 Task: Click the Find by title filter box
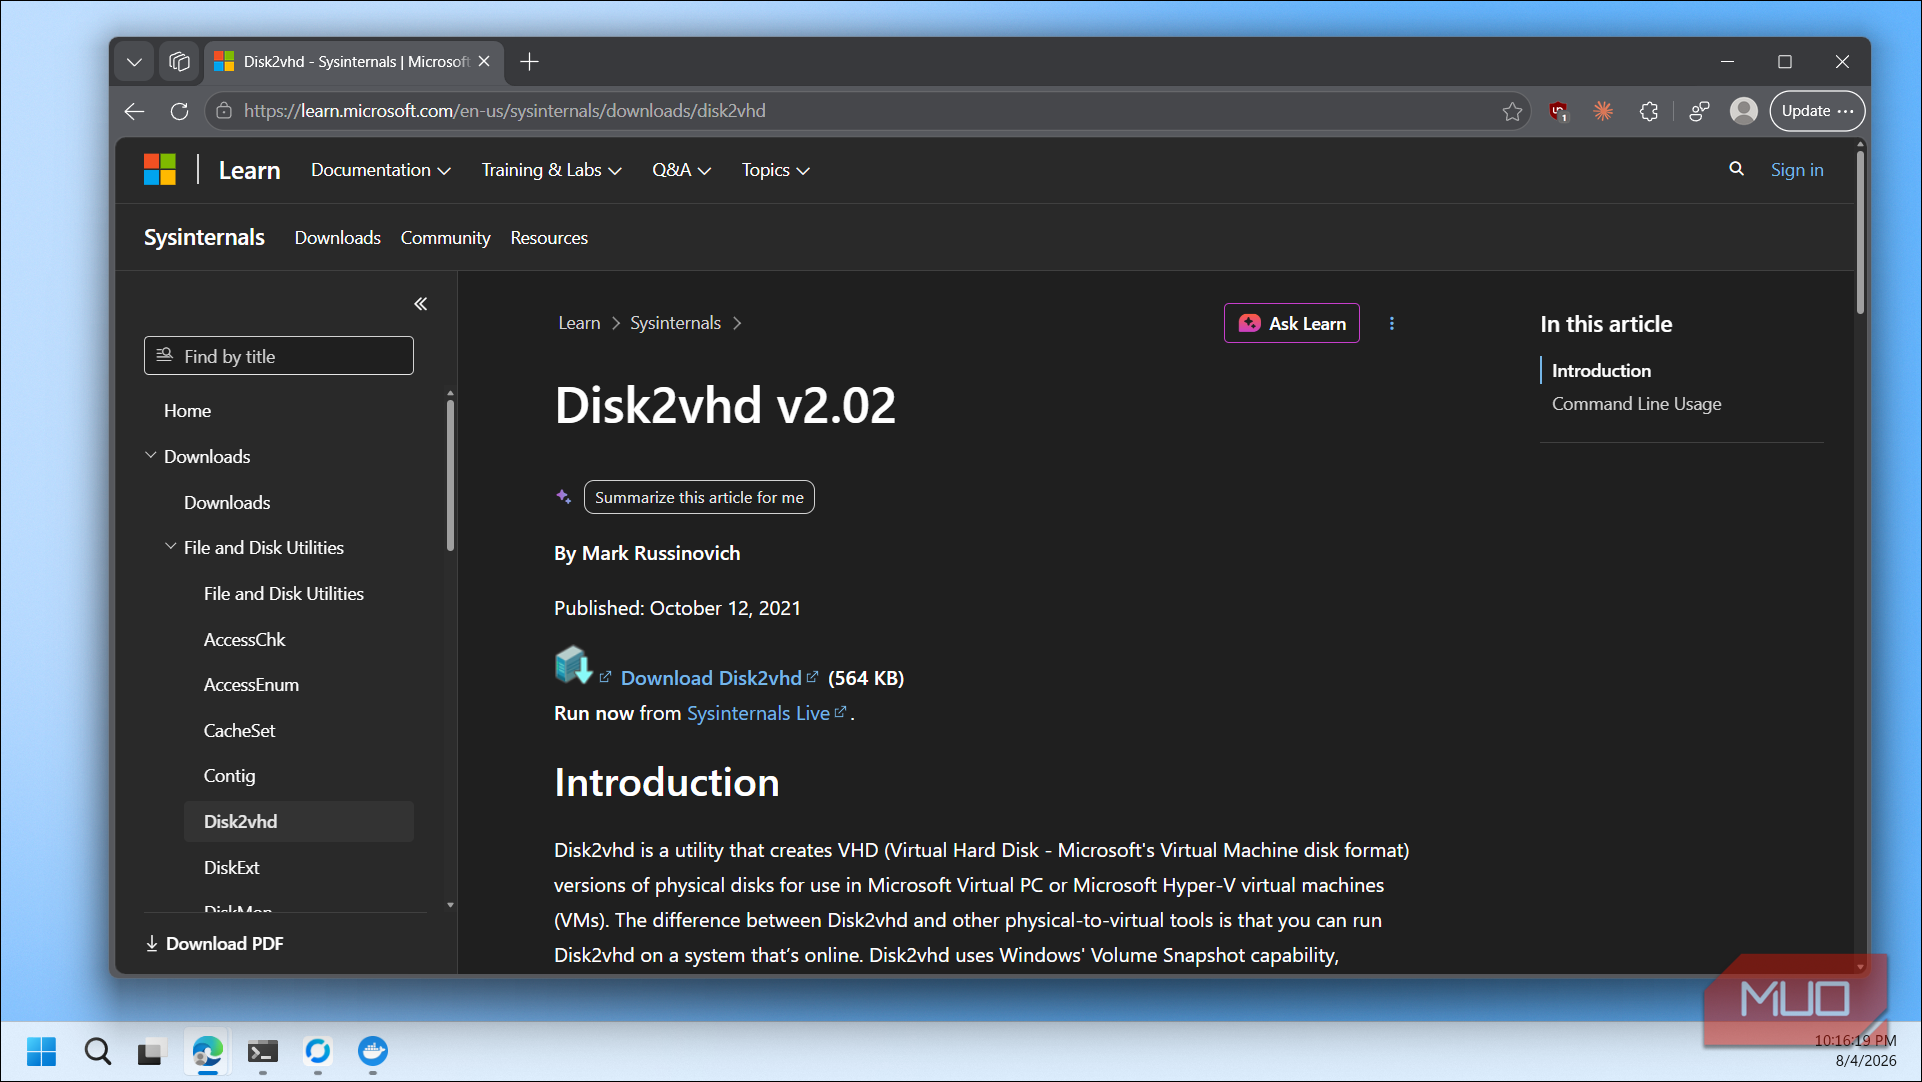click(278, 356)
